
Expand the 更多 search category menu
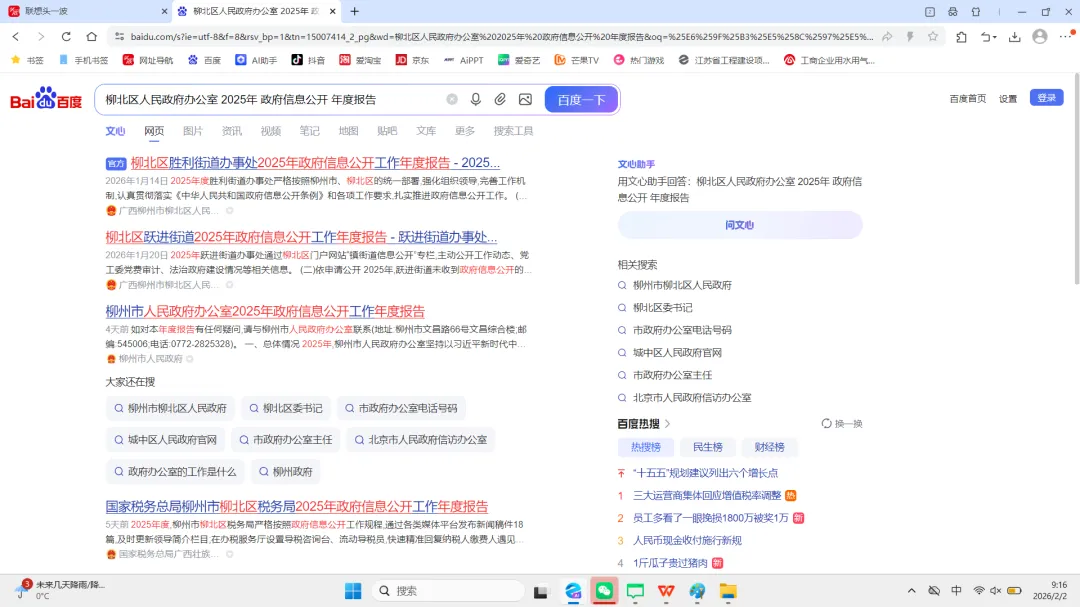pyautogui.click(x=465, y=131)
